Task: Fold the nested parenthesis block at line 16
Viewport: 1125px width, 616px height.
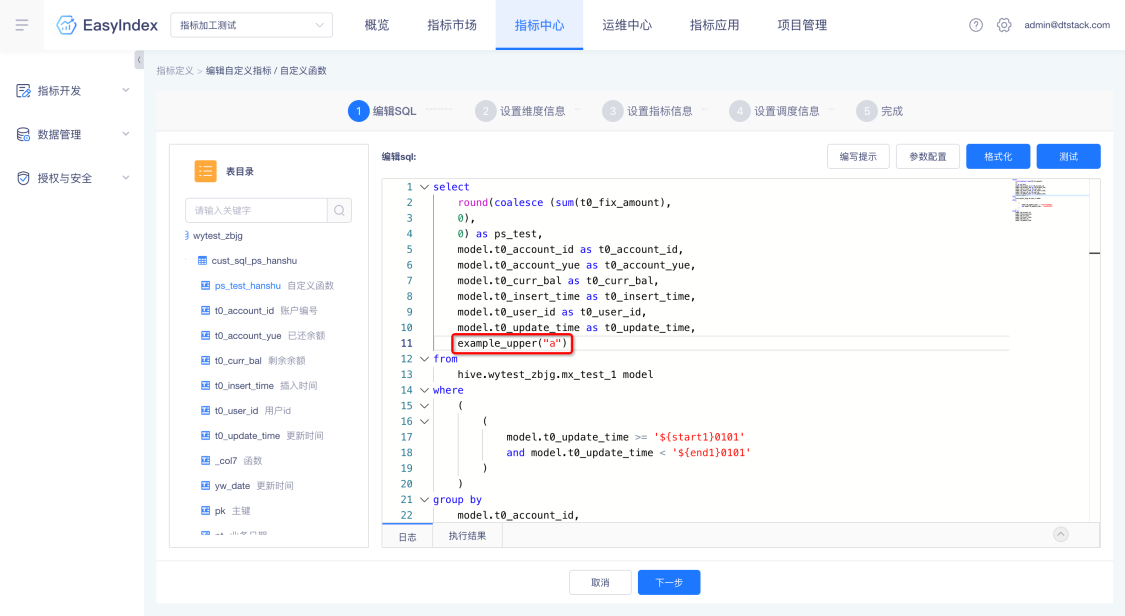Action: click(x=424, y=422)
